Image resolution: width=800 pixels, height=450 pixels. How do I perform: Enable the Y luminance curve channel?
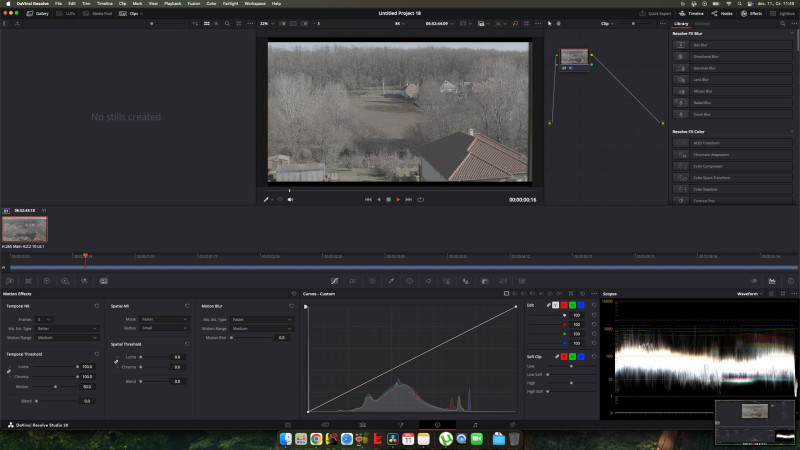pyautogui.click(x=556, y=305)
